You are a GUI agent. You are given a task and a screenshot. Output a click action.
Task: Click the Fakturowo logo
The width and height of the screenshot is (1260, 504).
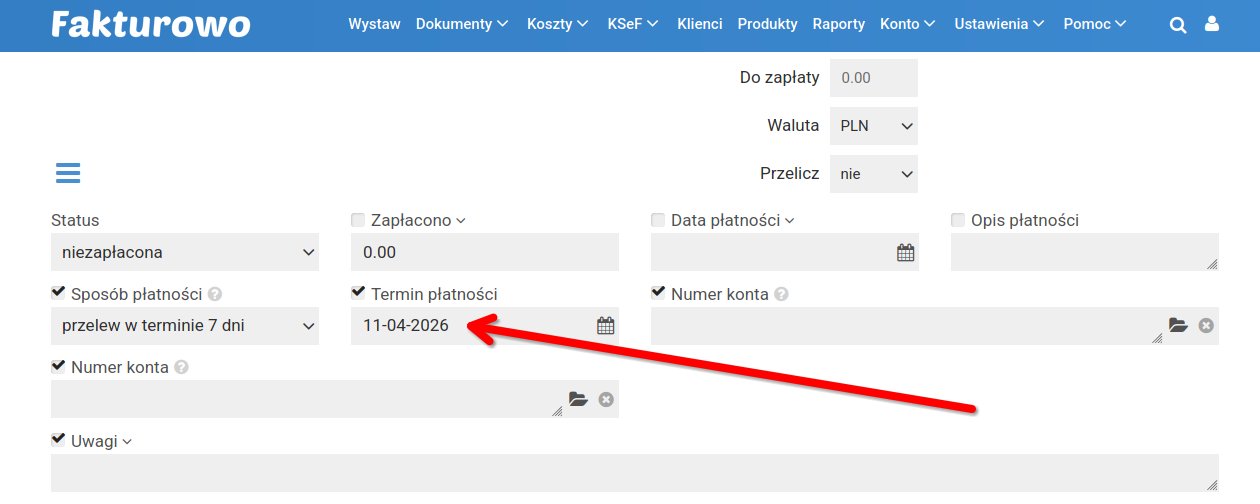(x=150, y=24)
